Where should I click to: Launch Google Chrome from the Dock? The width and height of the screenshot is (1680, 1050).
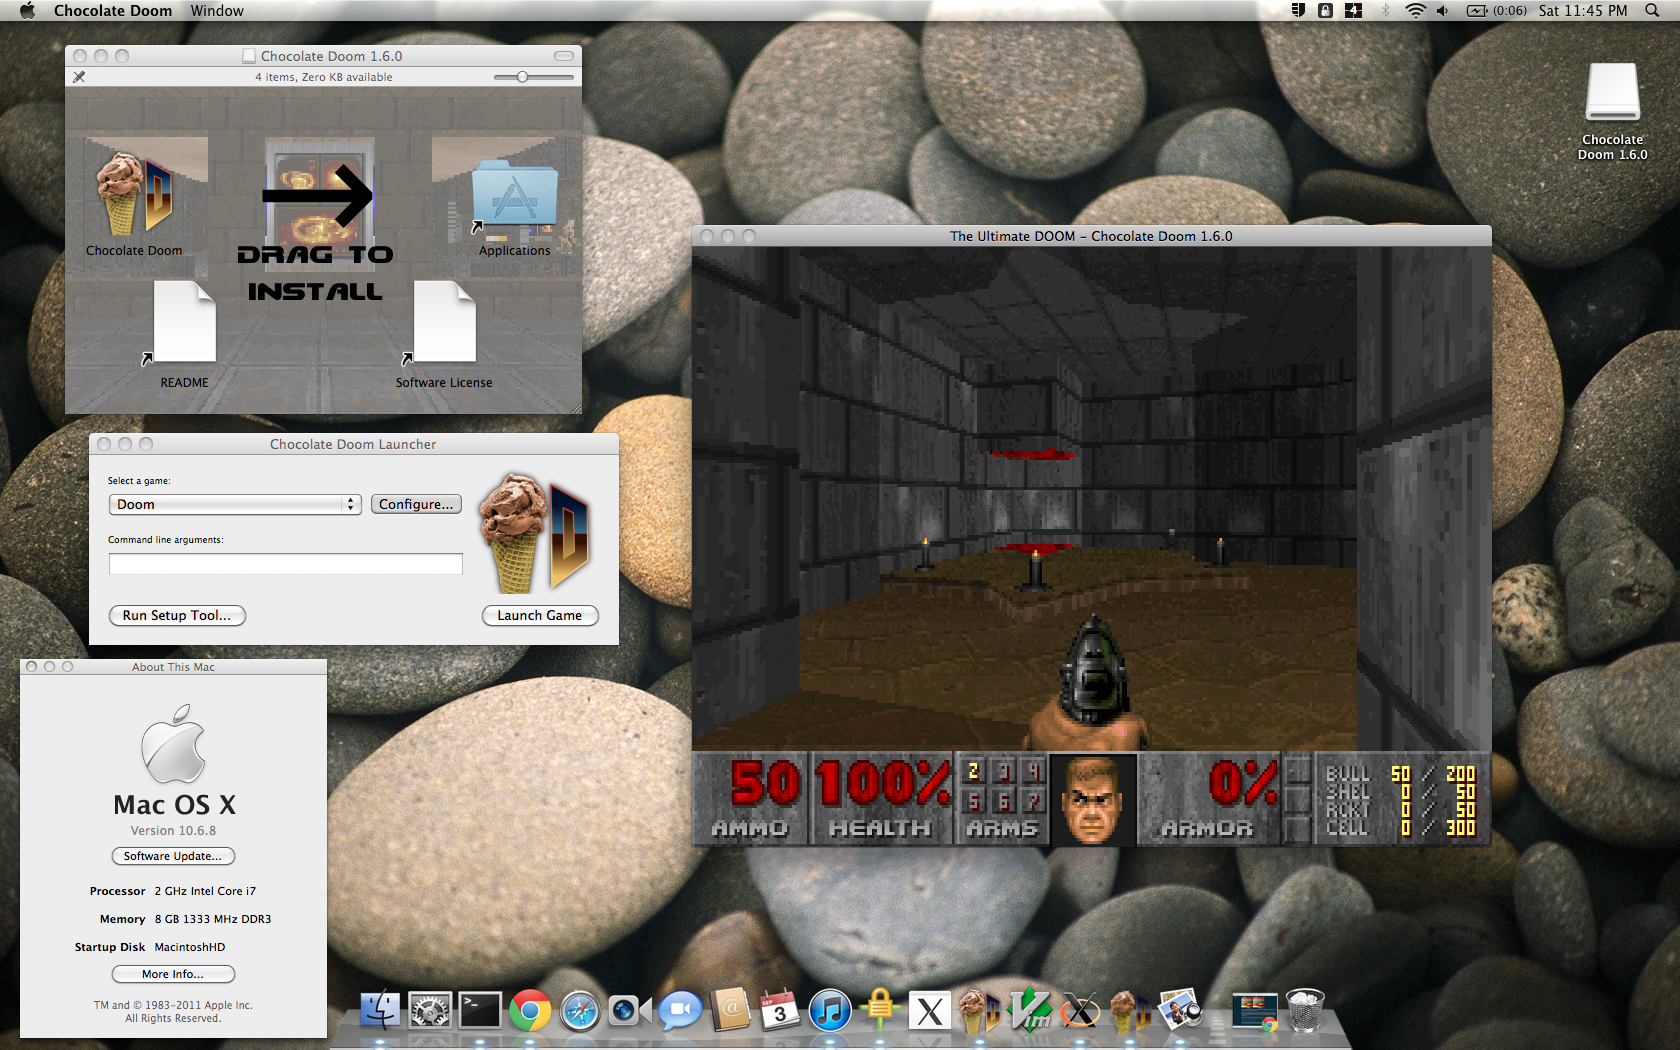click(530, 1012)
